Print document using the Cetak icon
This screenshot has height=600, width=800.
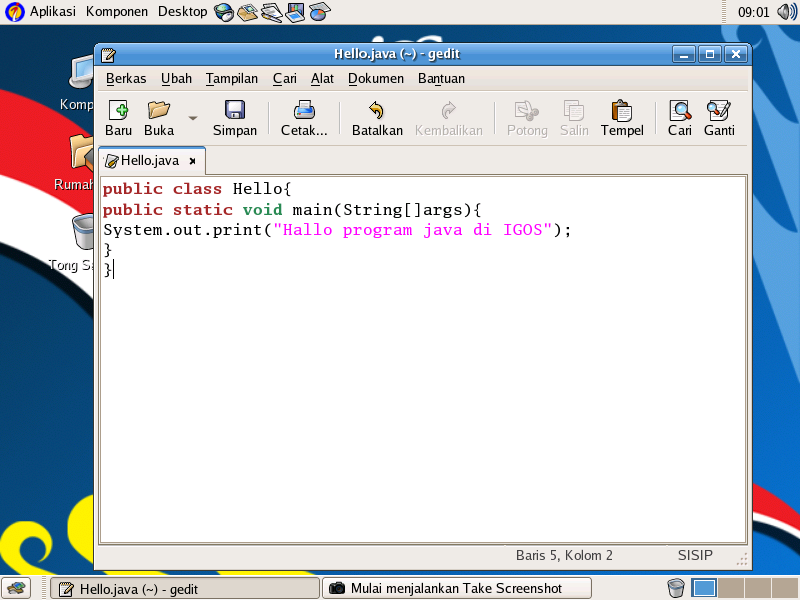[304, 110]
